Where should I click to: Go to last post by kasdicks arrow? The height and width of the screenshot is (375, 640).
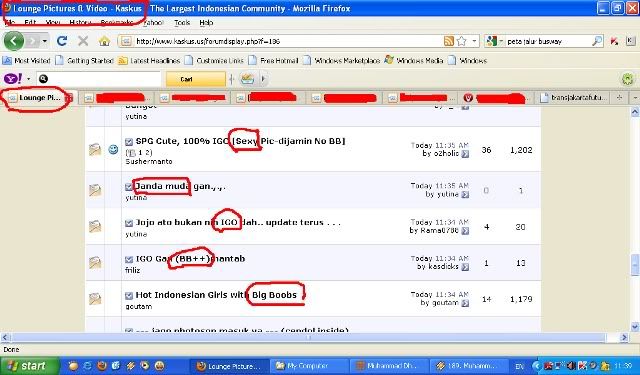[465, 267]
